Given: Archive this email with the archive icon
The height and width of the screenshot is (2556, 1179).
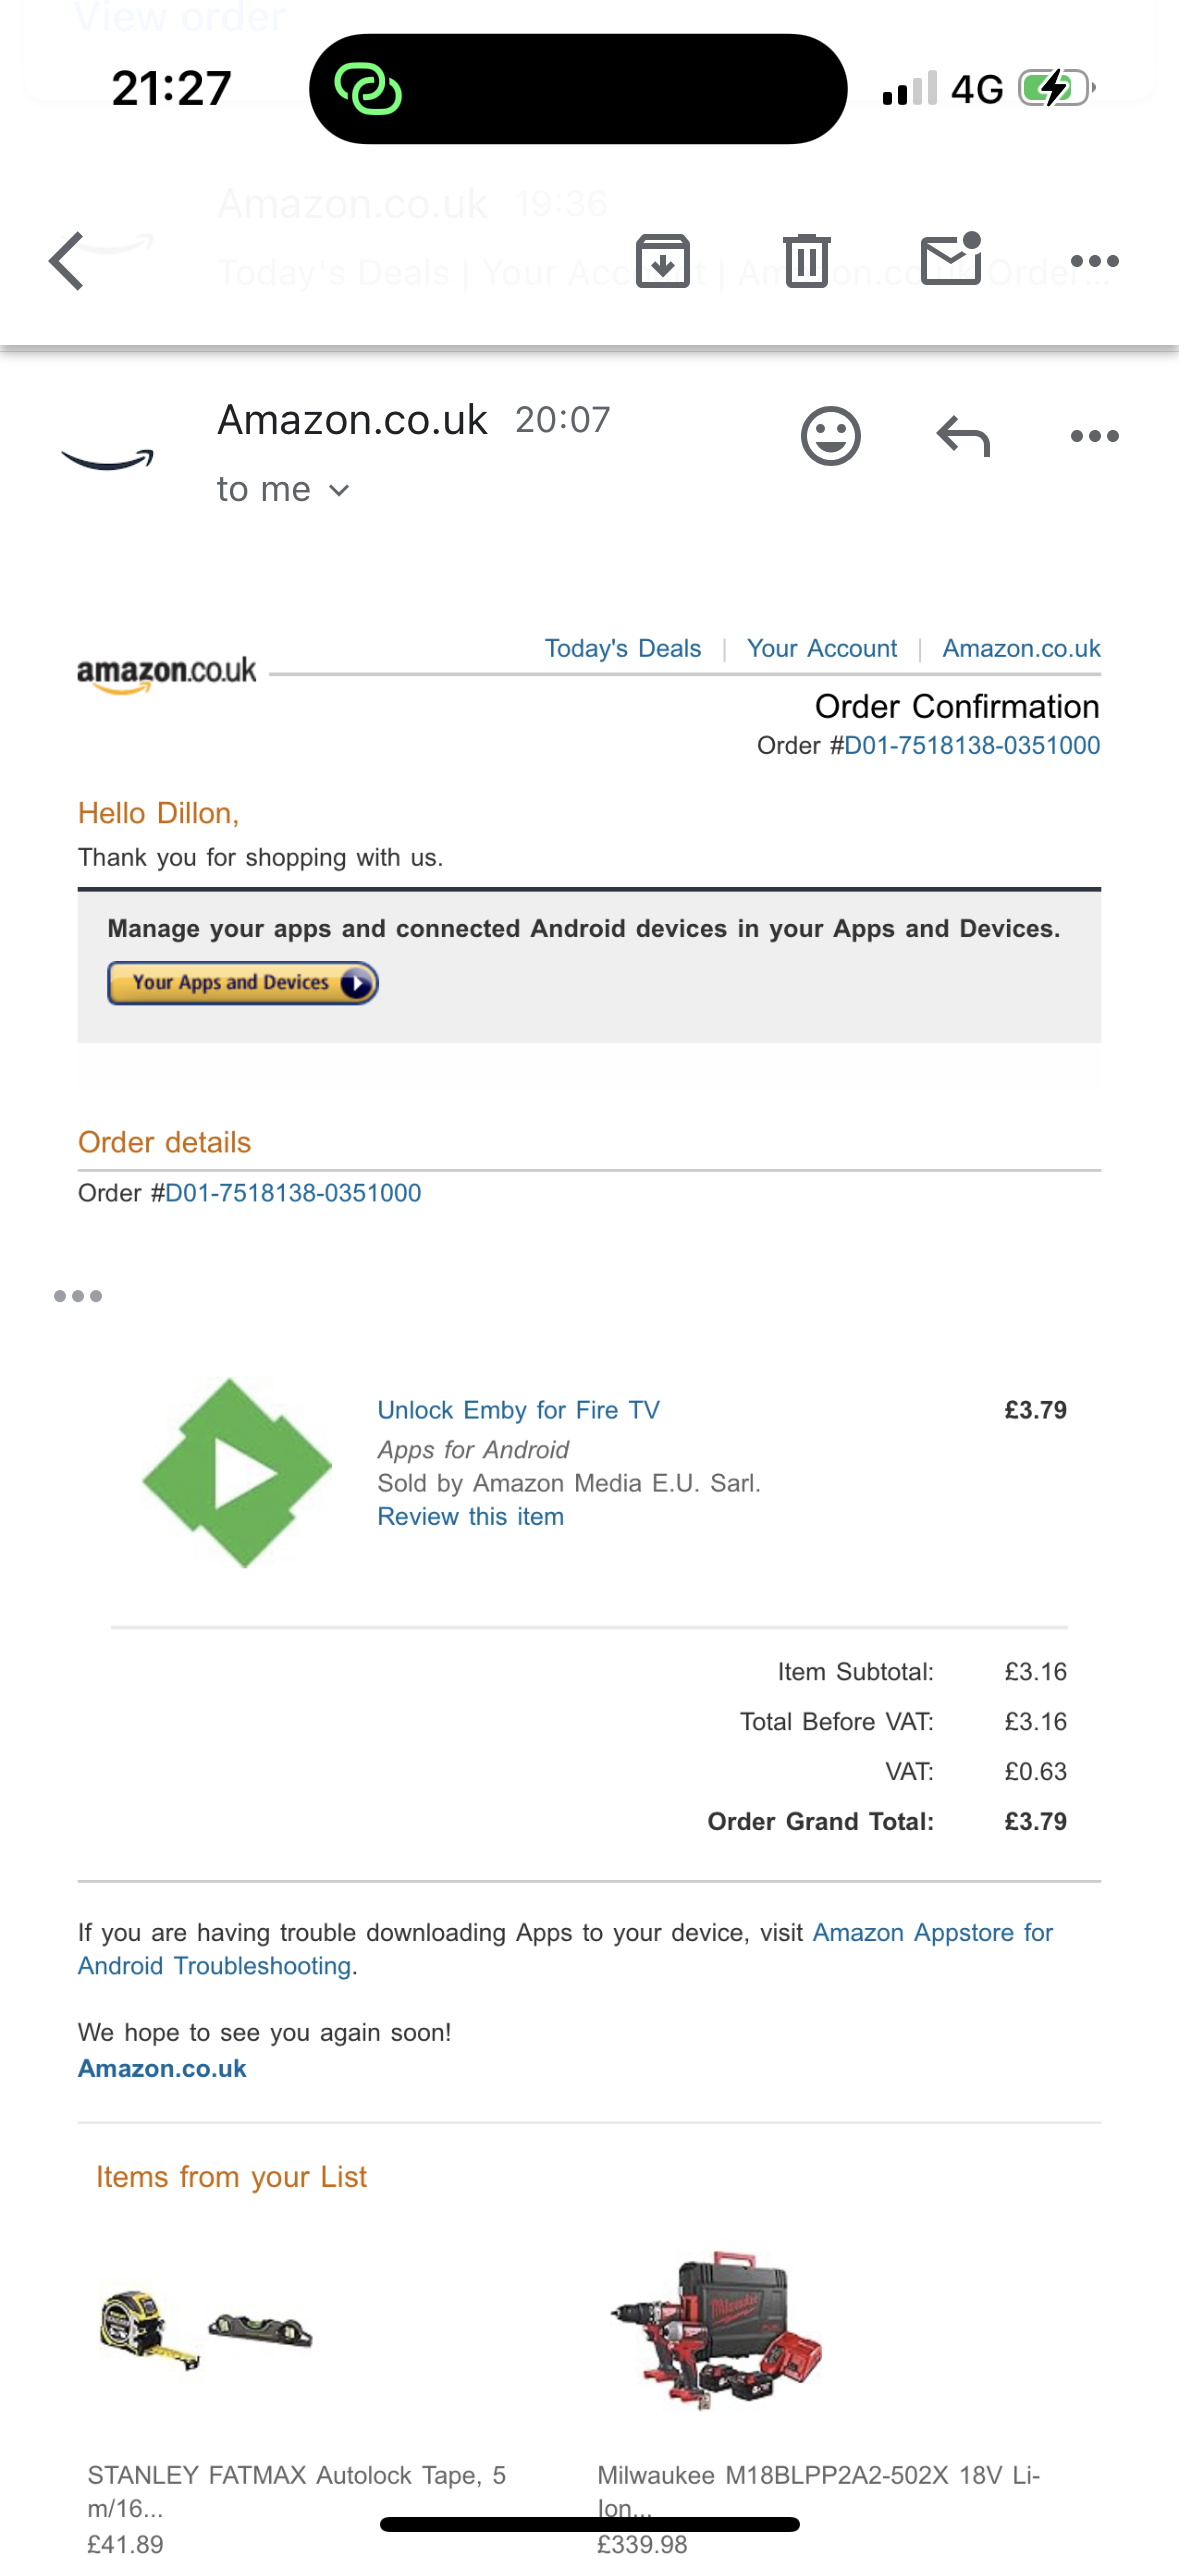Looking at the screenshot, I should pyautogui.click(x=663, y=261).
